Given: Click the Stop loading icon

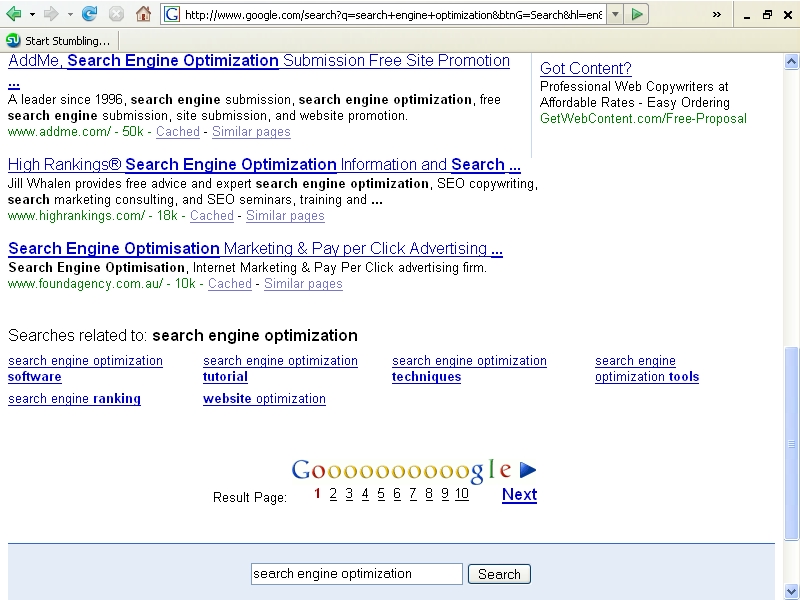Looking at the screenshot, I should [x=116, y=14].
